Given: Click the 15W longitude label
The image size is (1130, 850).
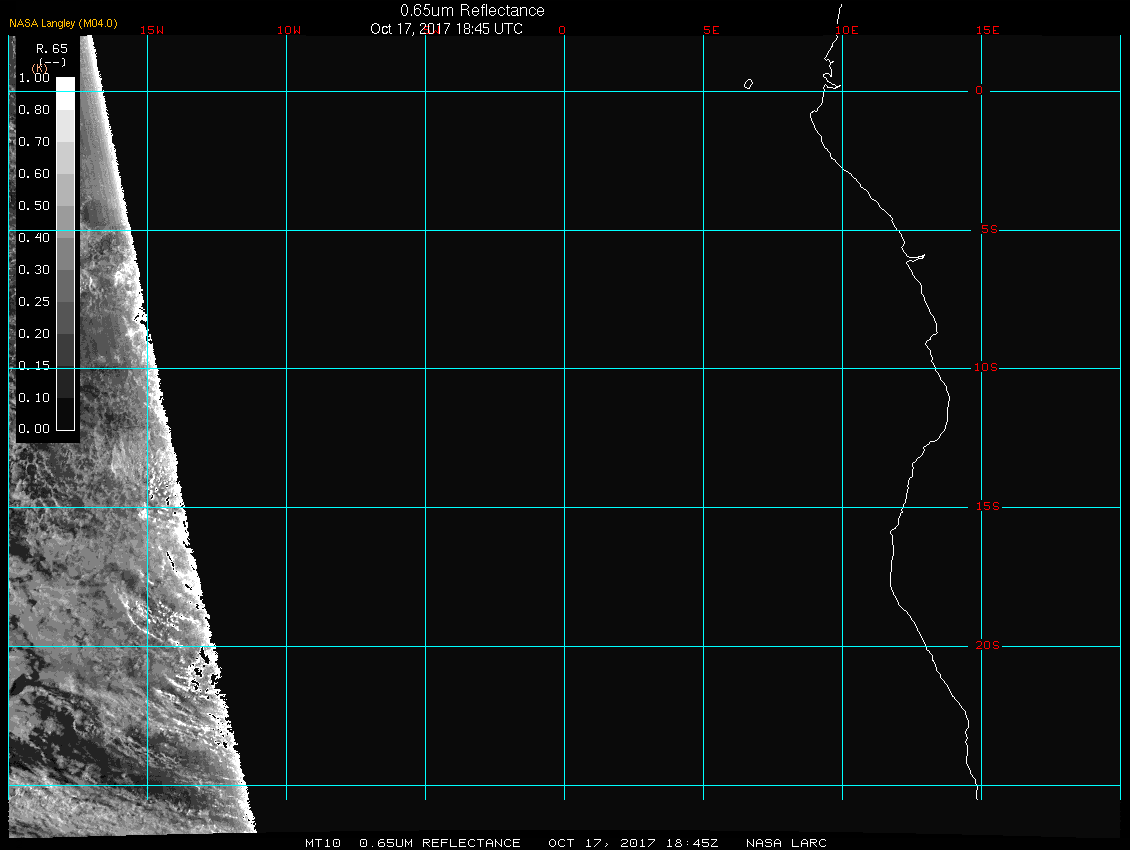Looking at the screenshot, I should (x=152, y=30).
